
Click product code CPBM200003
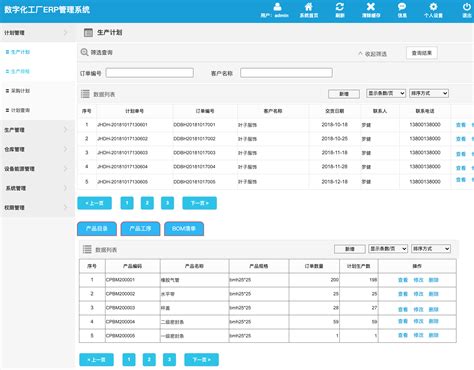point(120,308)
